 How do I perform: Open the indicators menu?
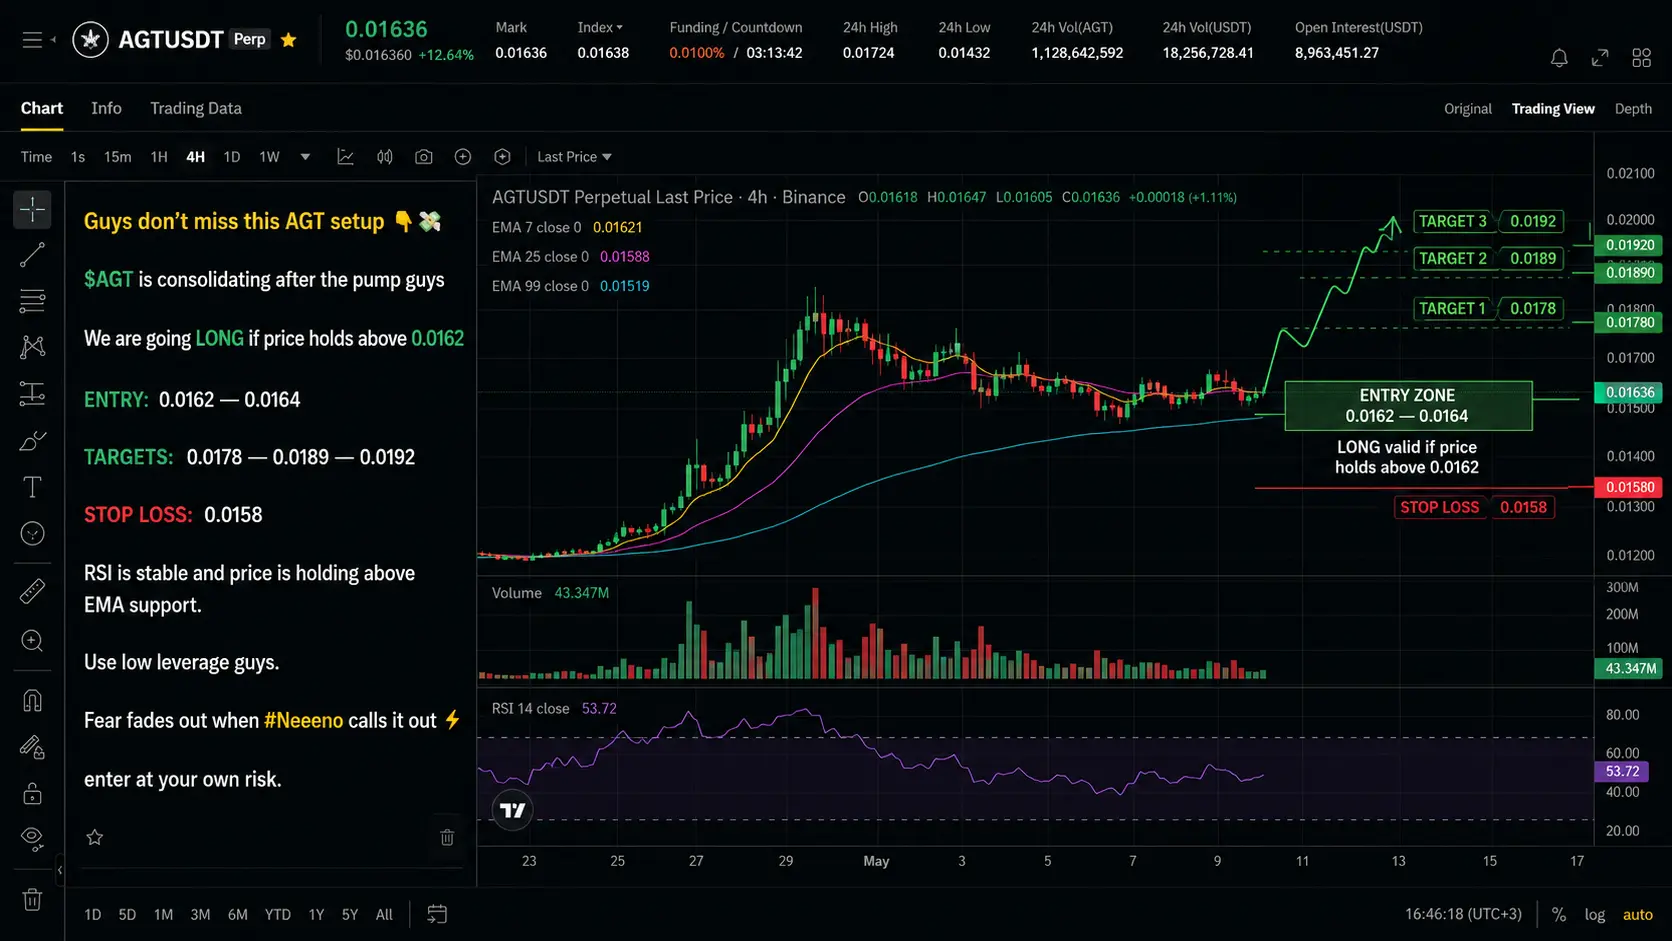[385, 157]
